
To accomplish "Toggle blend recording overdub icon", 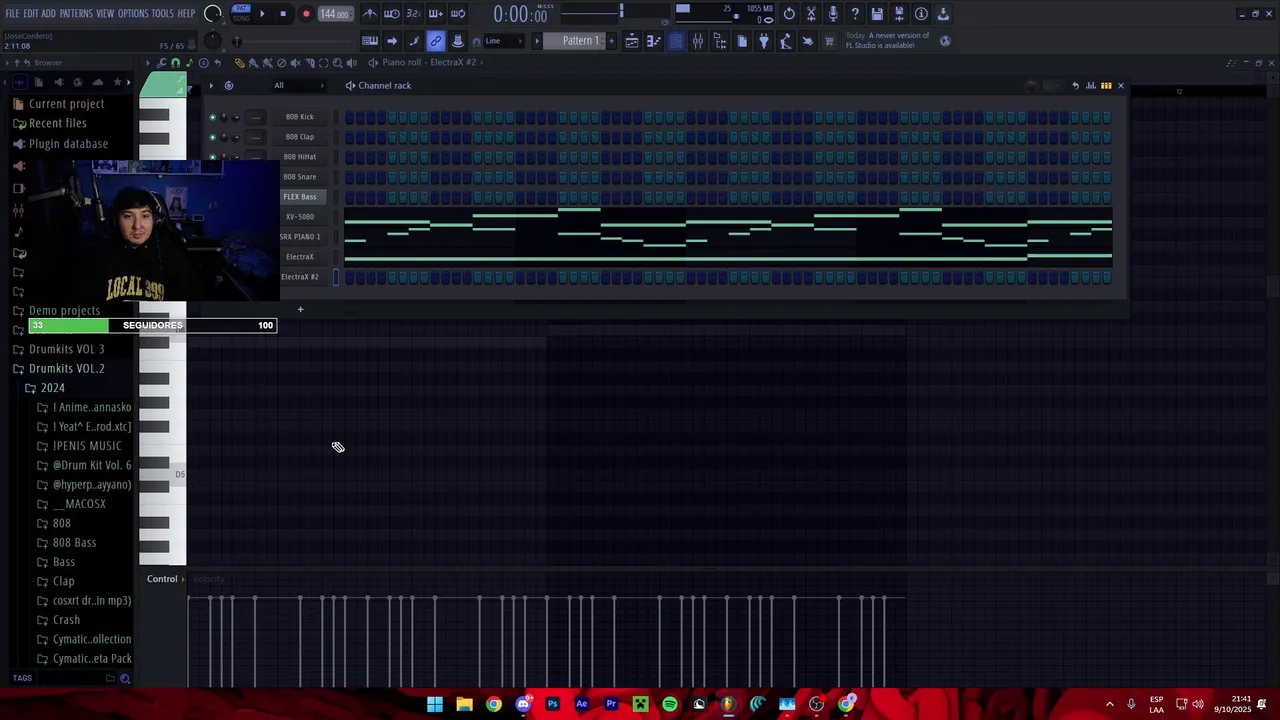I will coord(435,14).
